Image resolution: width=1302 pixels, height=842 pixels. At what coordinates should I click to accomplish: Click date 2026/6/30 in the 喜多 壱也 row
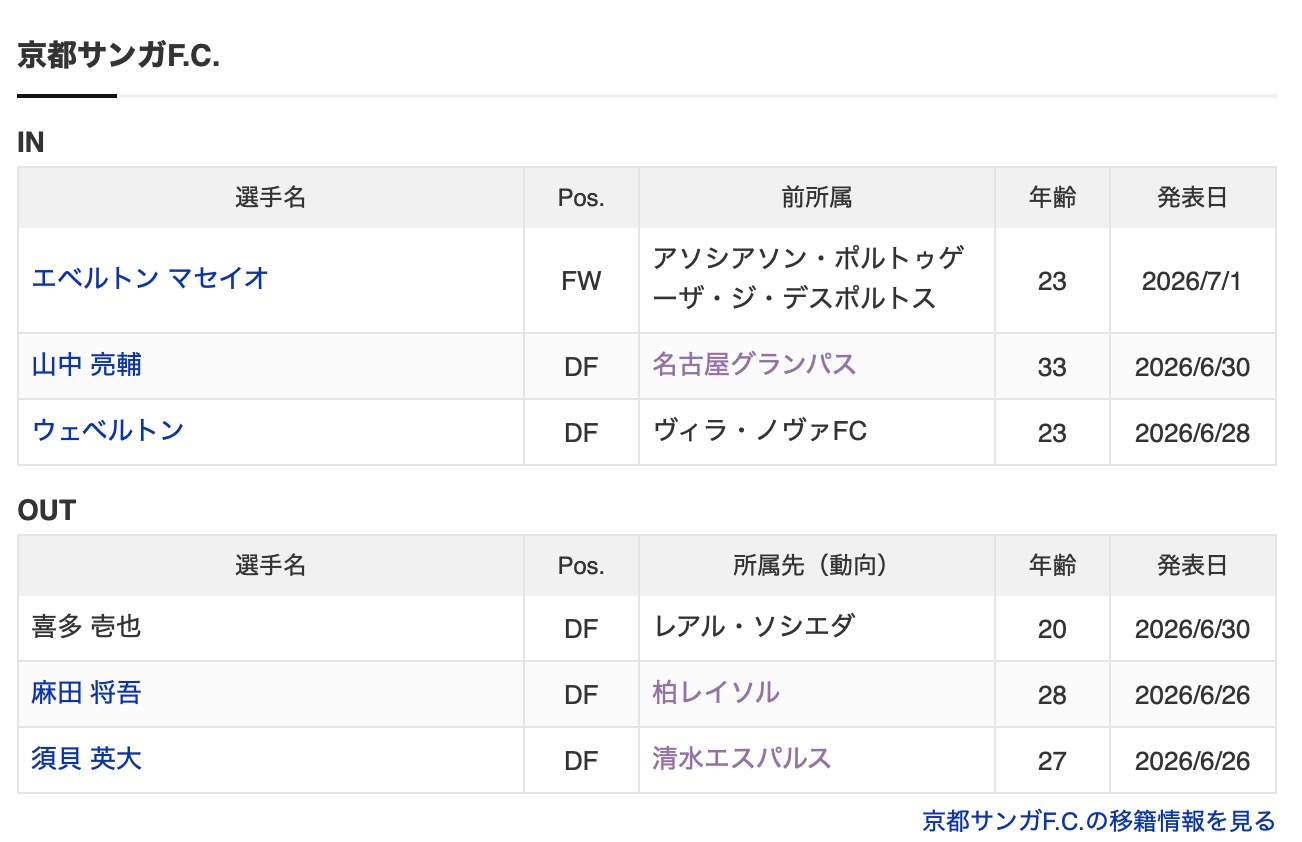click(x=1192, y=629)
